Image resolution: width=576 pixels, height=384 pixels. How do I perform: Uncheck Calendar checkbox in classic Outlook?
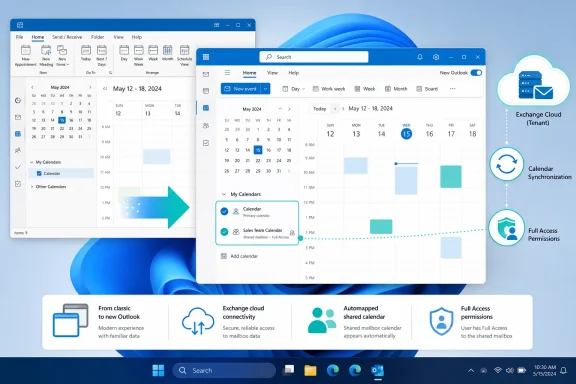[39, 173]
